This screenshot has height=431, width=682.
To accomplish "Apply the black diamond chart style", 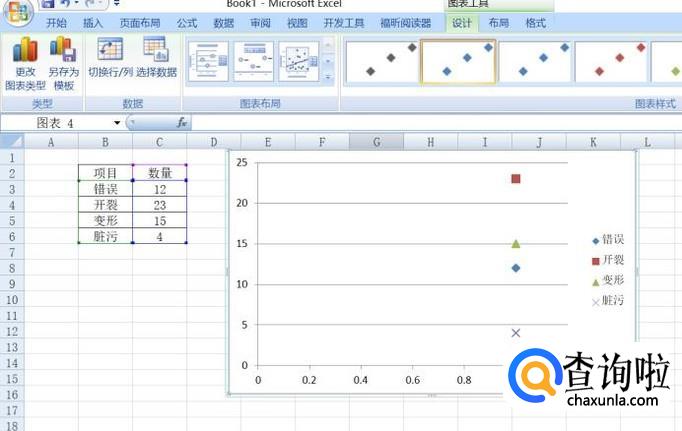I will tap(381, 61).
